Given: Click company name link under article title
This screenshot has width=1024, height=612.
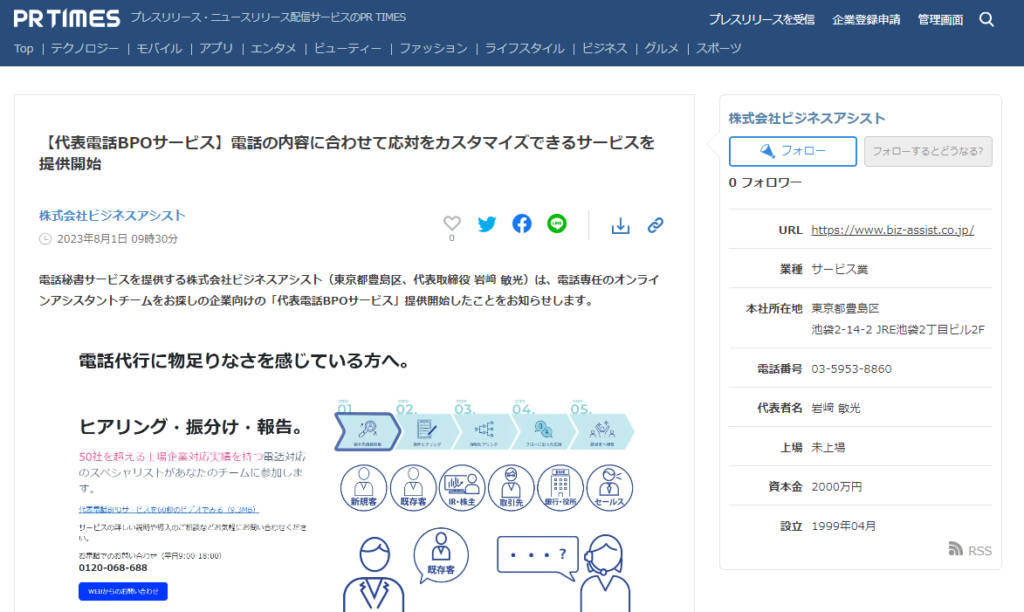Looking at the screenshot, I should pos(112,216).
